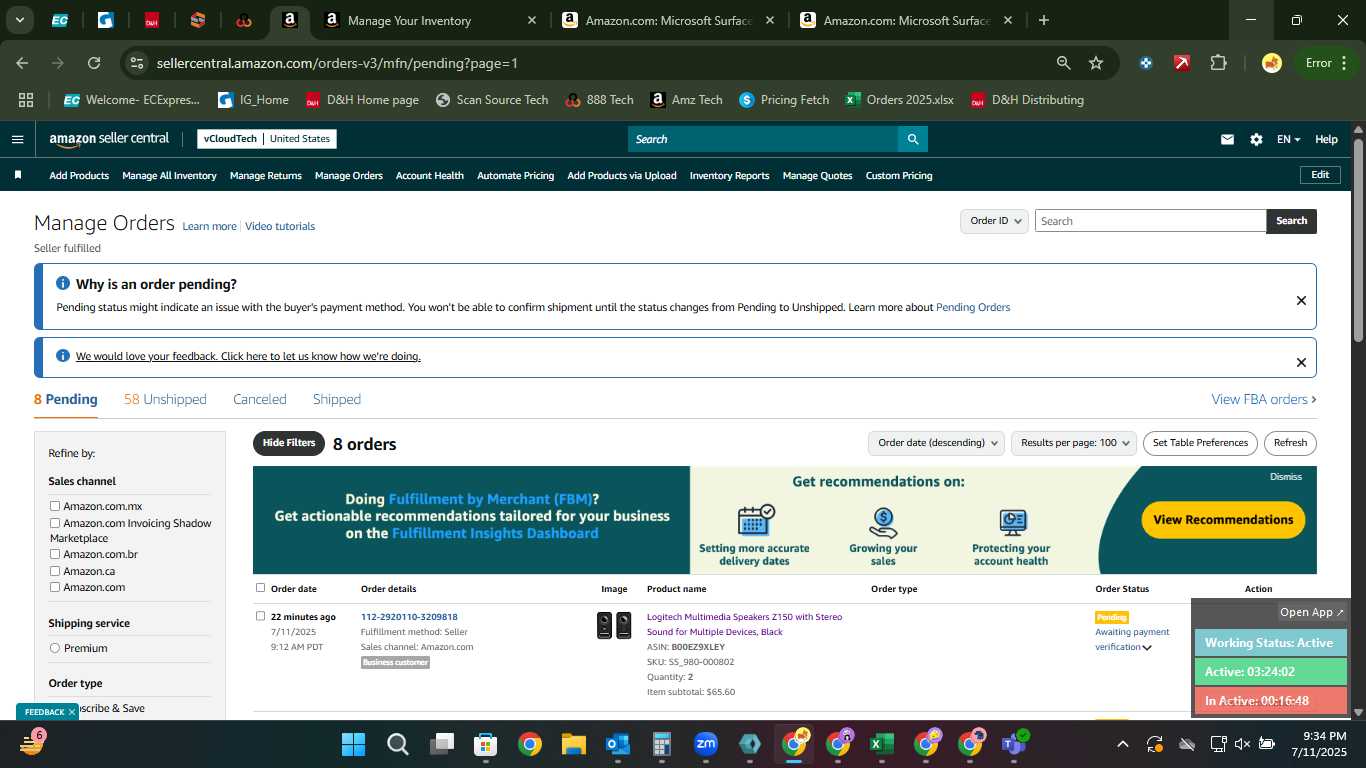The height and width of the screenshot is (768, 1366).
Task: Open the mail messages icon
Action: (x=1227, y=139)
